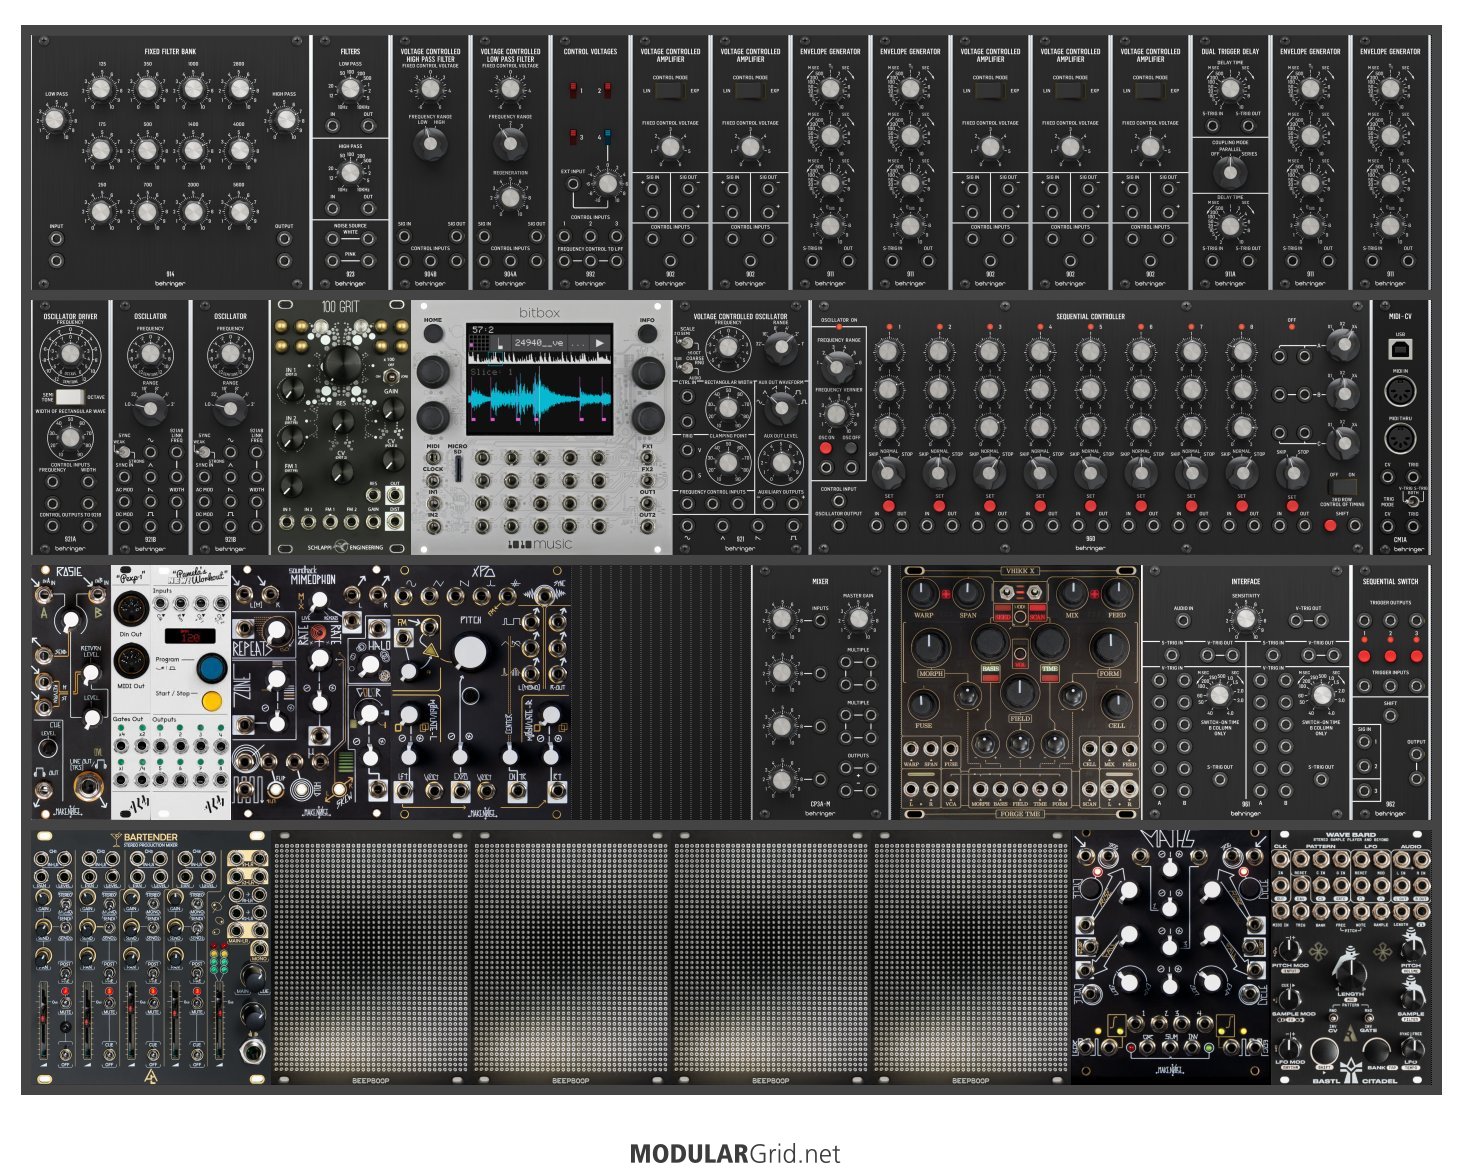Click the Shift jack on Sequential Switch
Screen dimensions: 1472x1175
tap(1390, 716)
